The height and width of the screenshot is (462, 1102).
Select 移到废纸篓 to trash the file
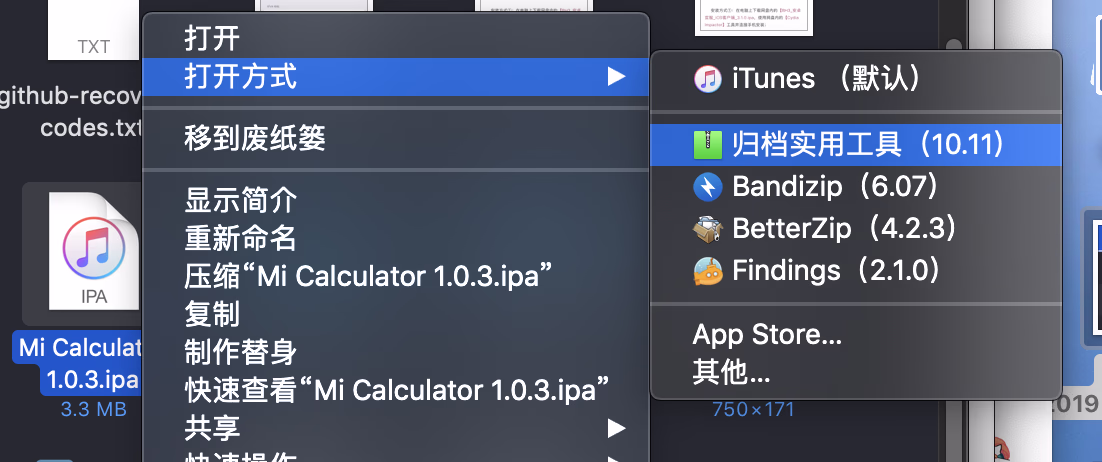click(x=254, y=138)
